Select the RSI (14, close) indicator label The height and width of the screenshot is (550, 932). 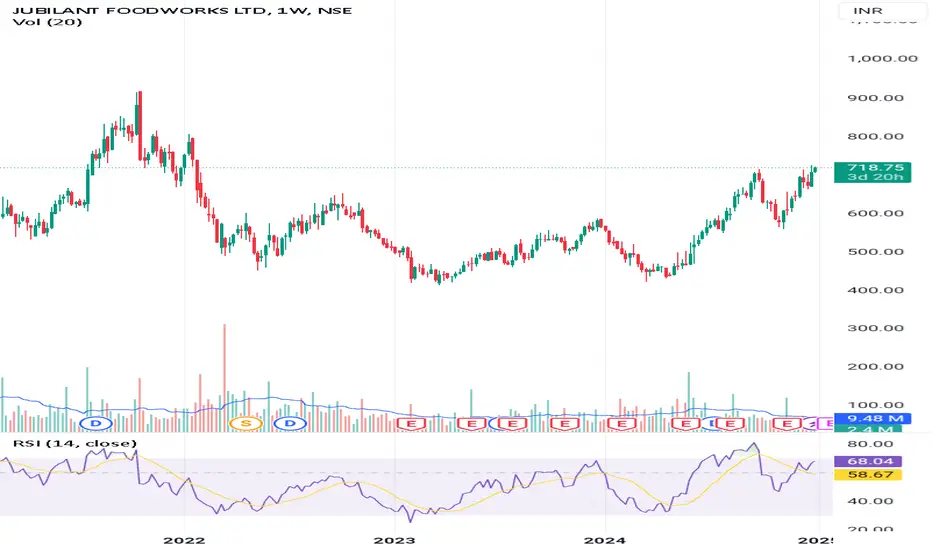tap(75, 443)
